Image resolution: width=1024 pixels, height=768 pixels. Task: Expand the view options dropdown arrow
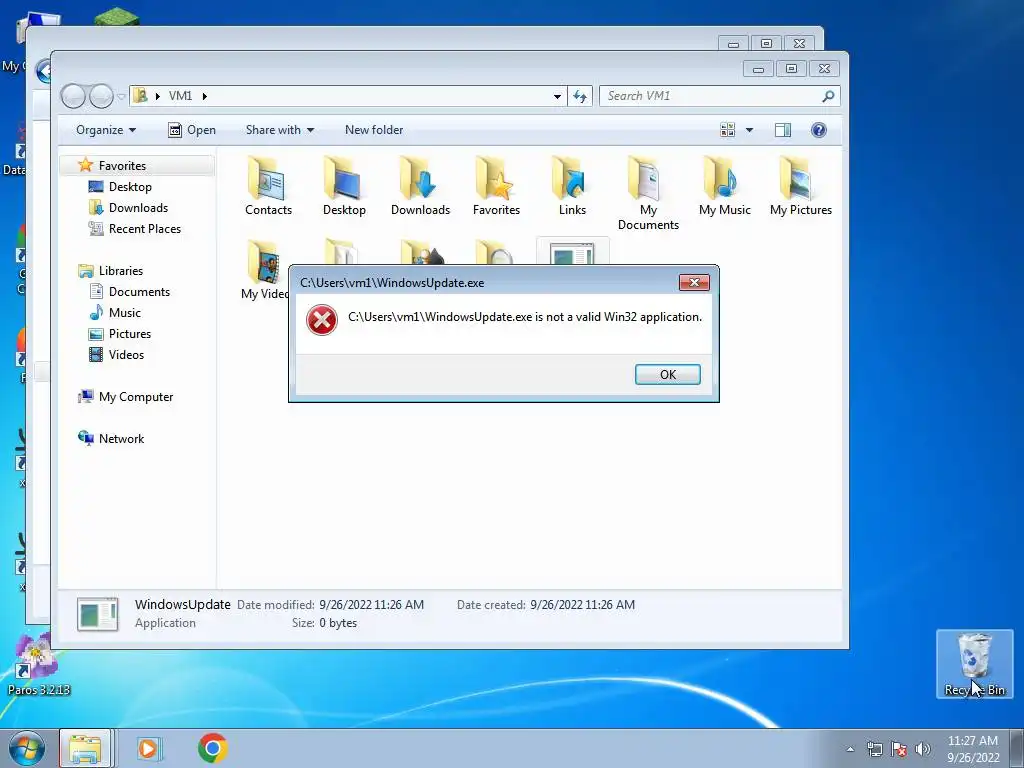[x=749, y=130]
